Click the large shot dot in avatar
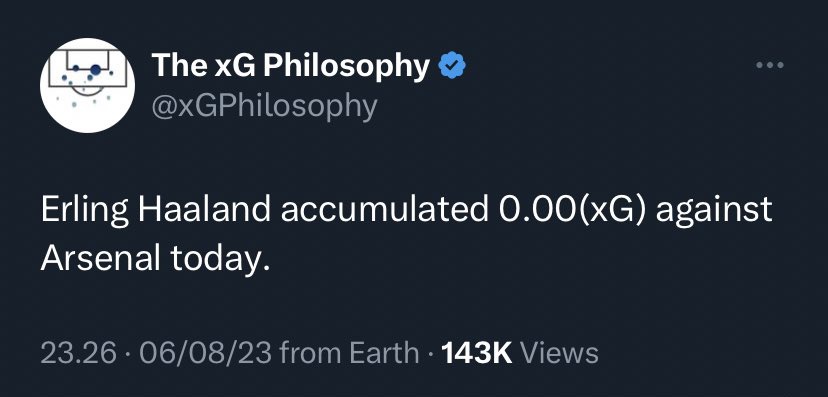828x397 pixels. coord(95,69)
